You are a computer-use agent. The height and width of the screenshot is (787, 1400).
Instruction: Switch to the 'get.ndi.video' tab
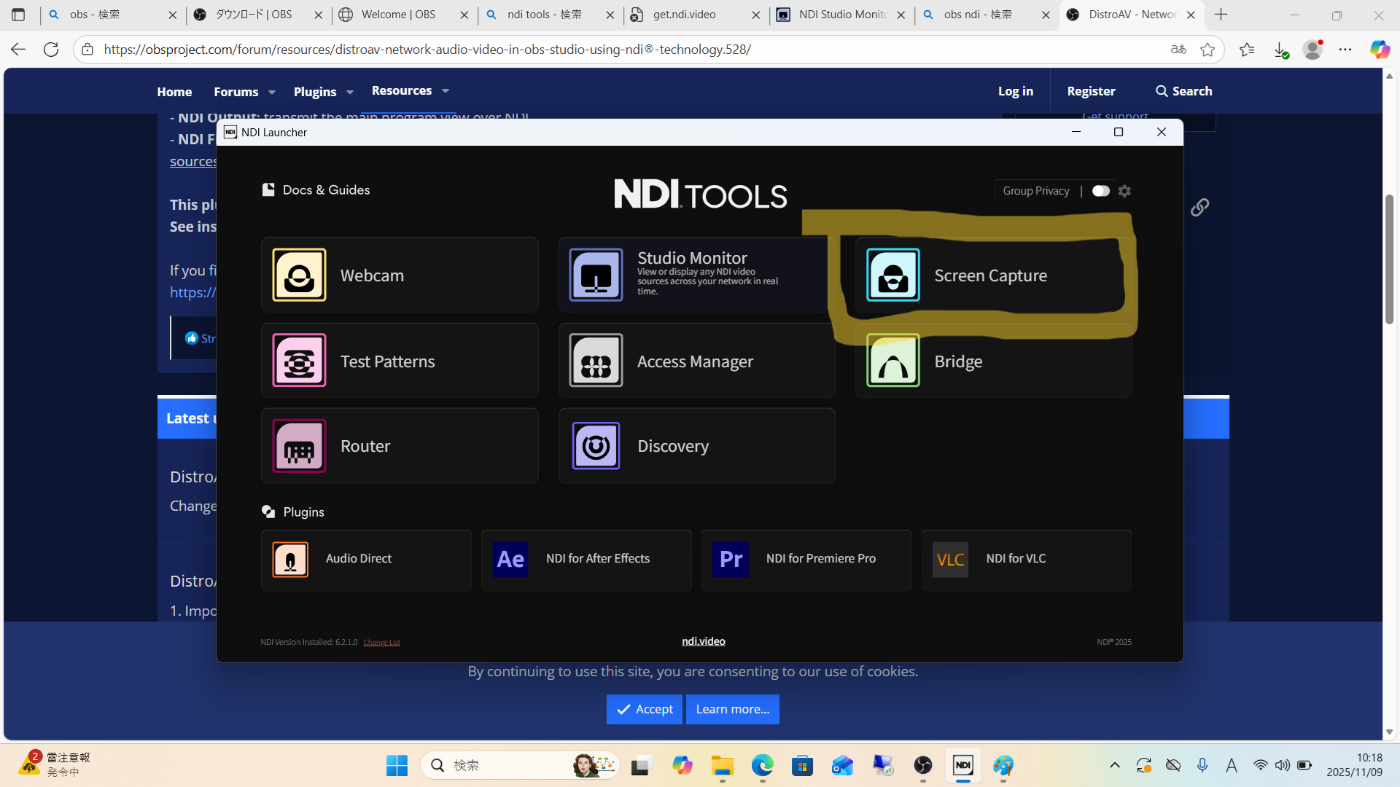pyautogui.click(x=696, y=15)
